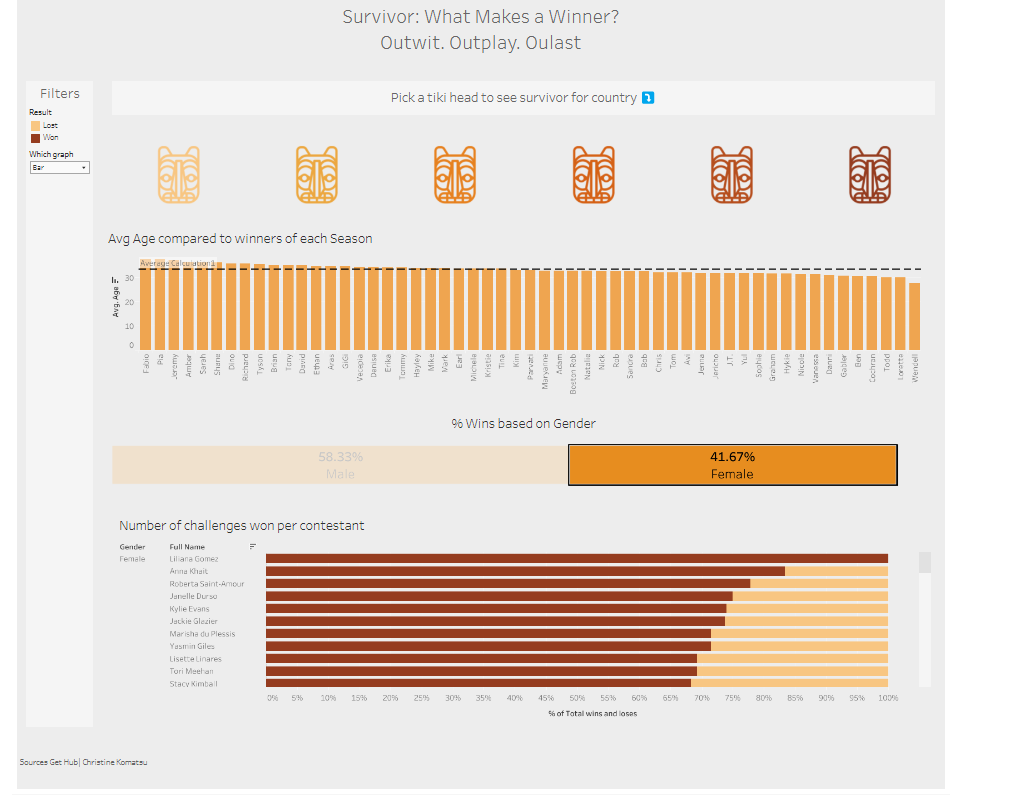Click the % Wins based on Gender title
Screen dimensions: 1021x795
click(524, 424)
